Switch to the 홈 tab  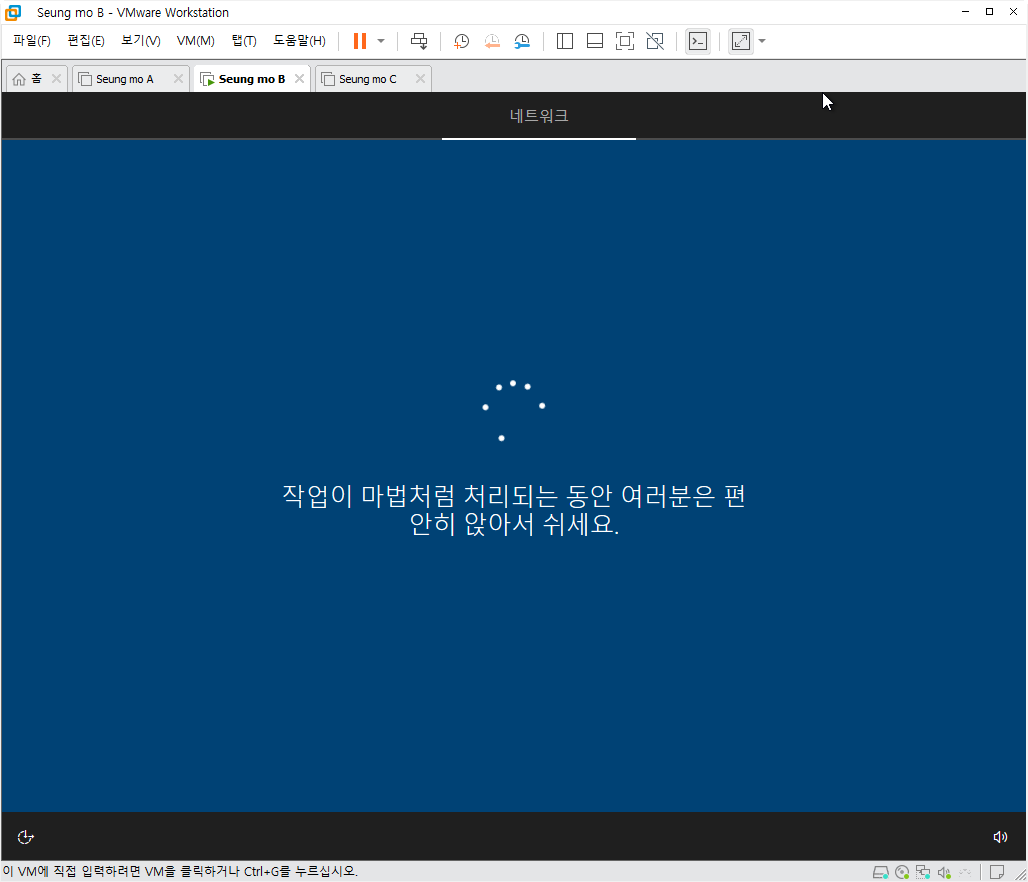28,79
